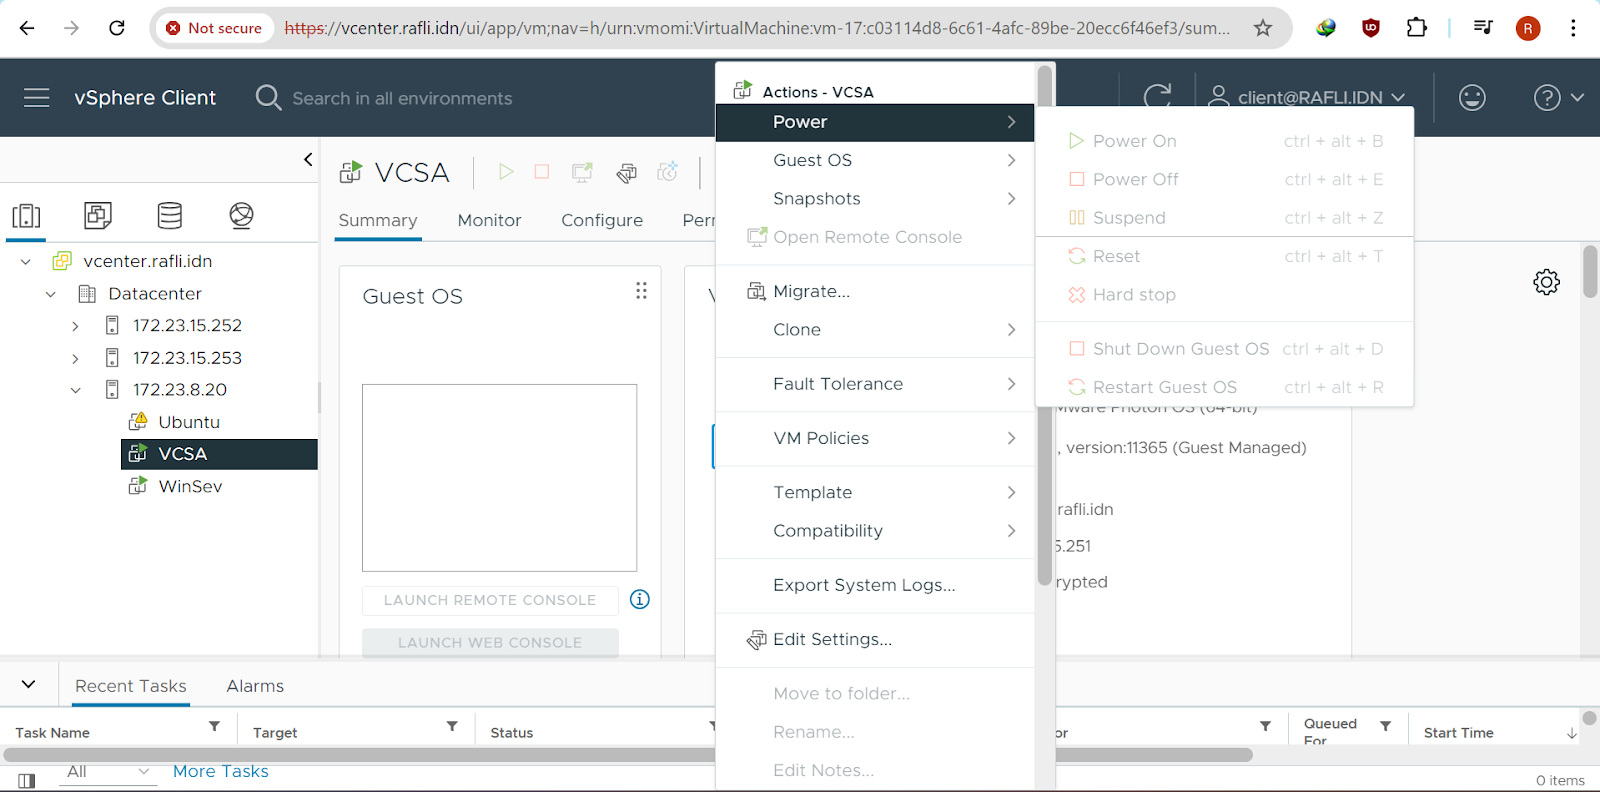Open the Clone submenu
The height and width of the screenshot is (792, 1600).
875,330
